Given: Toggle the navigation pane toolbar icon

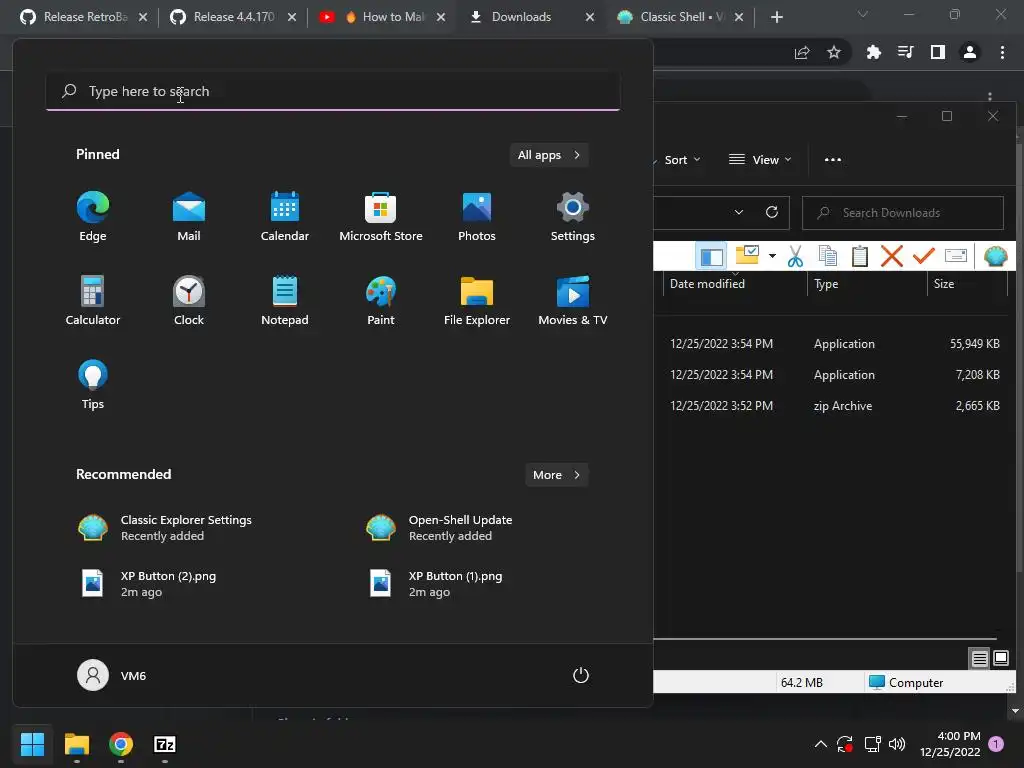Looking at the screenshot, I should pos(711,256).
